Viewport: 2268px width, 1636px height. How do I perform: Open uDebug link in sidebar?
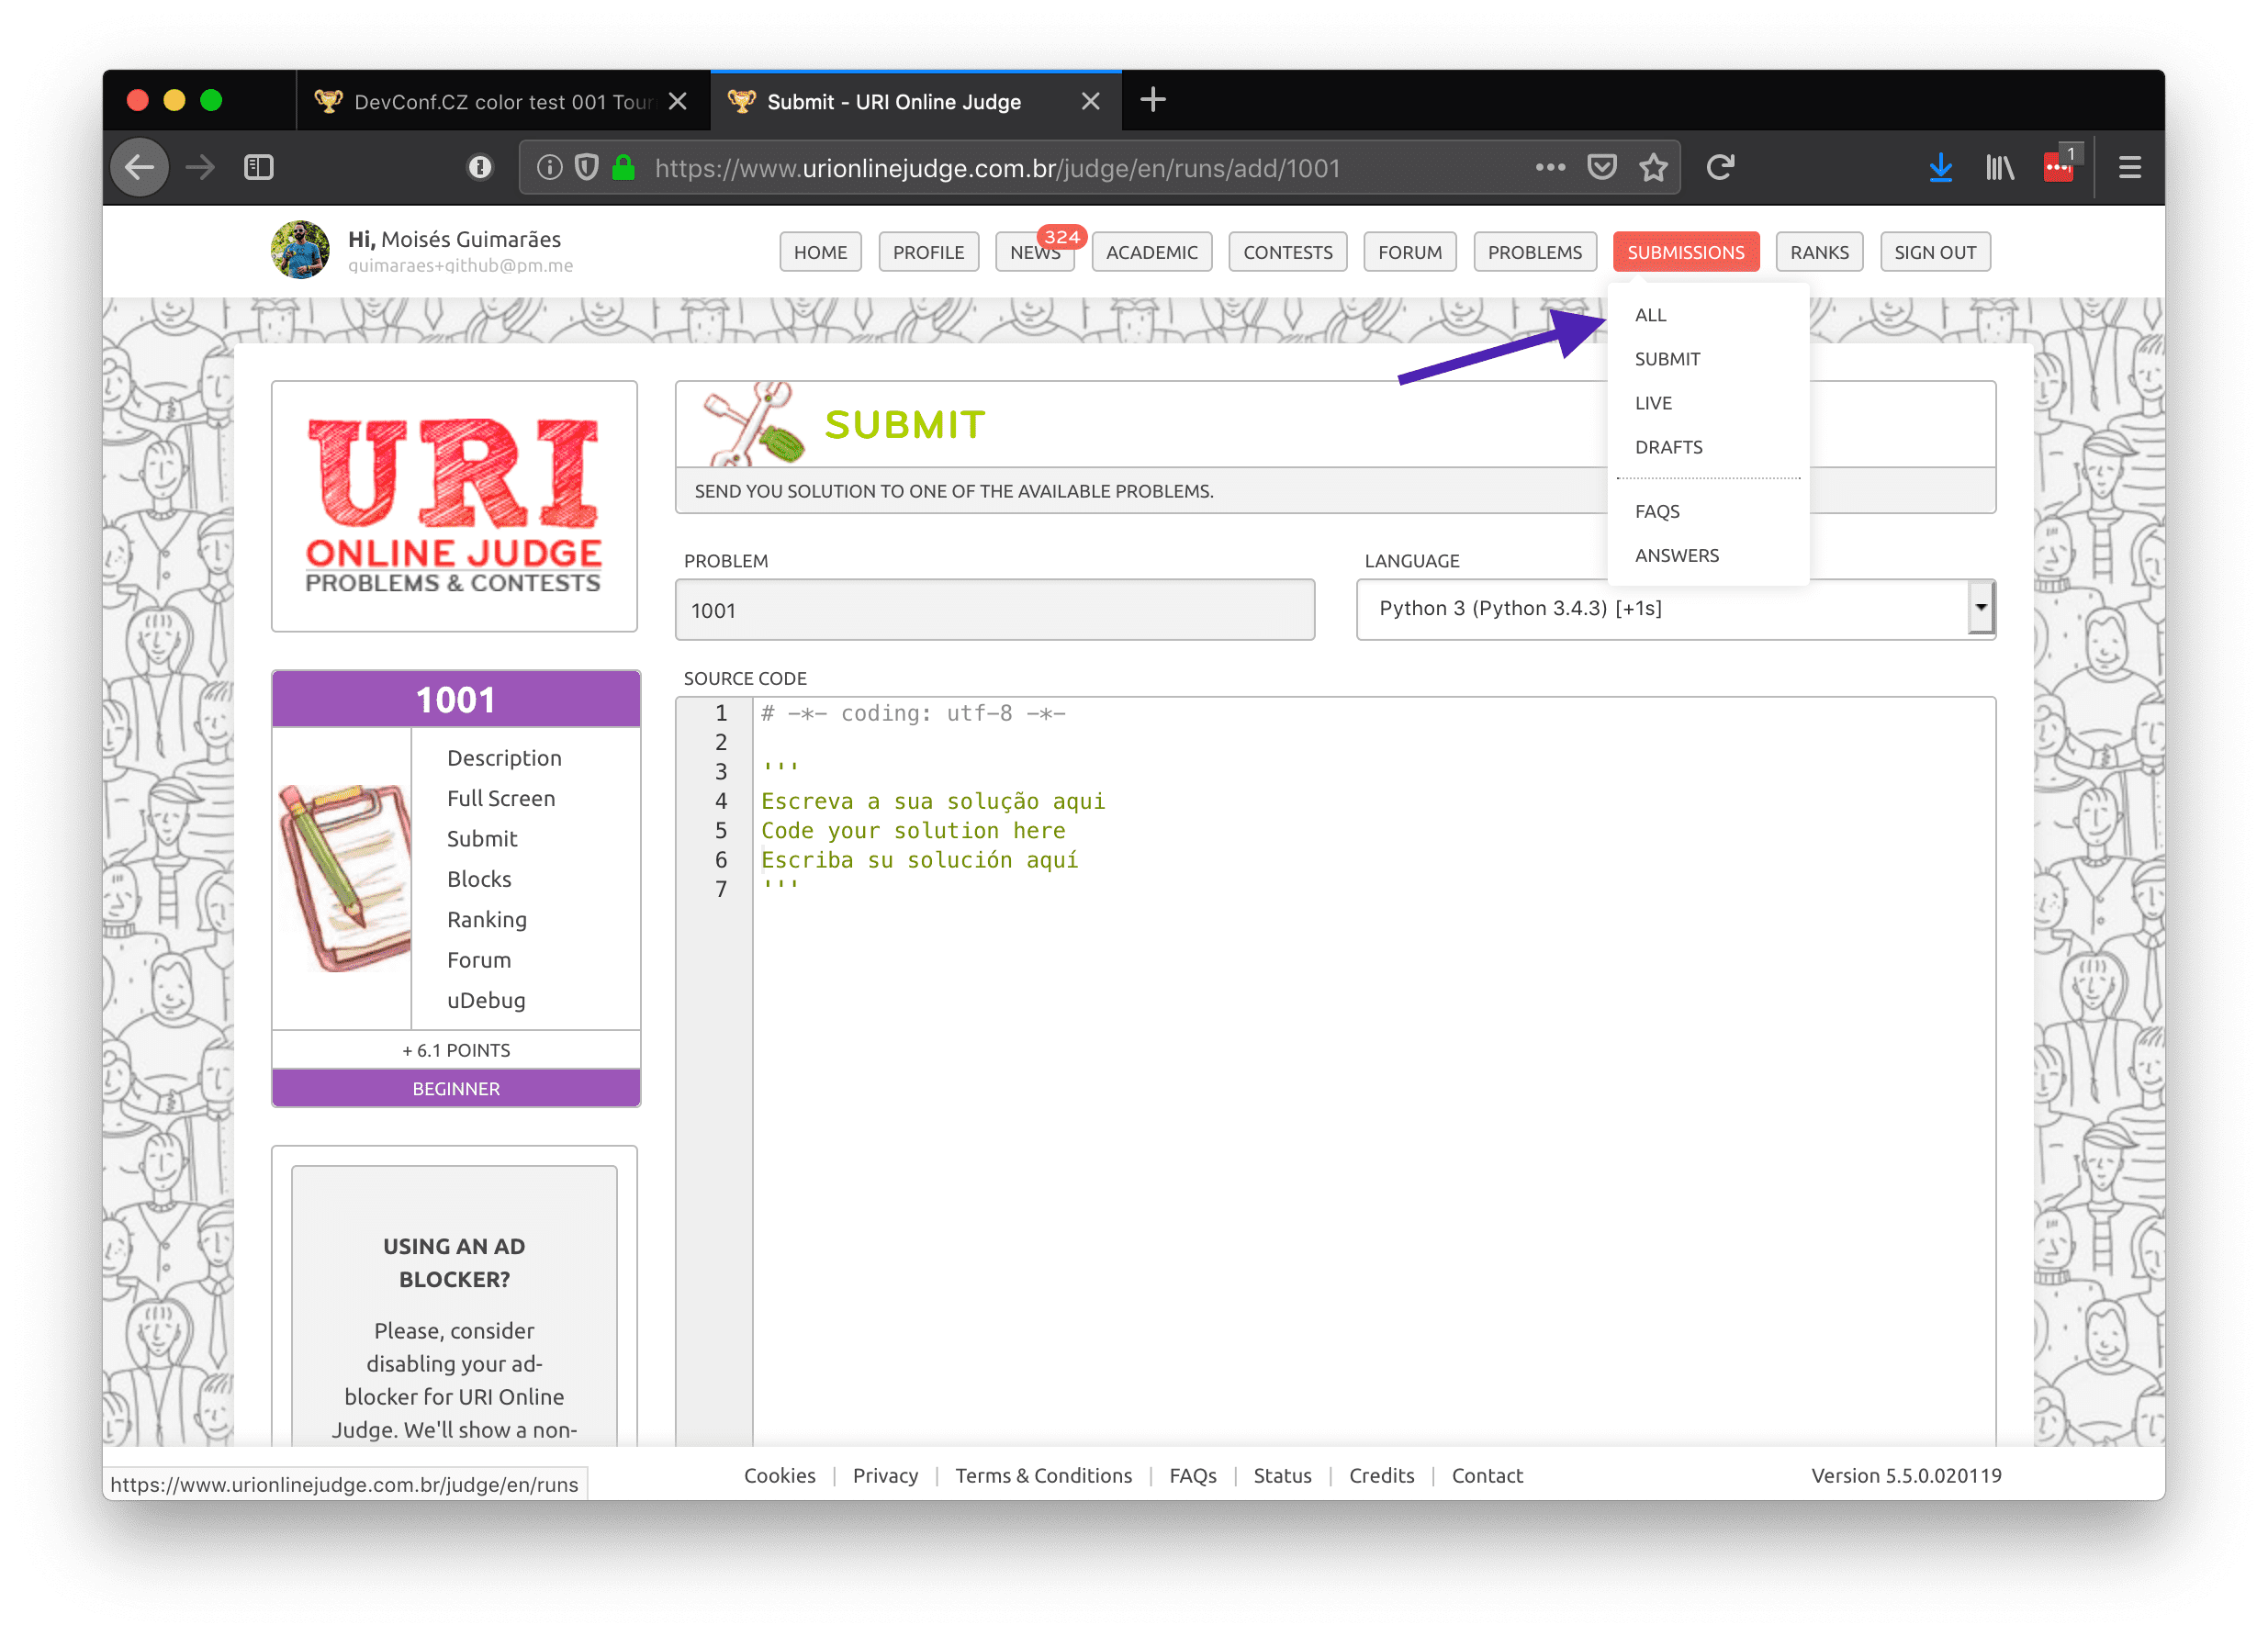click(486, 1000)
